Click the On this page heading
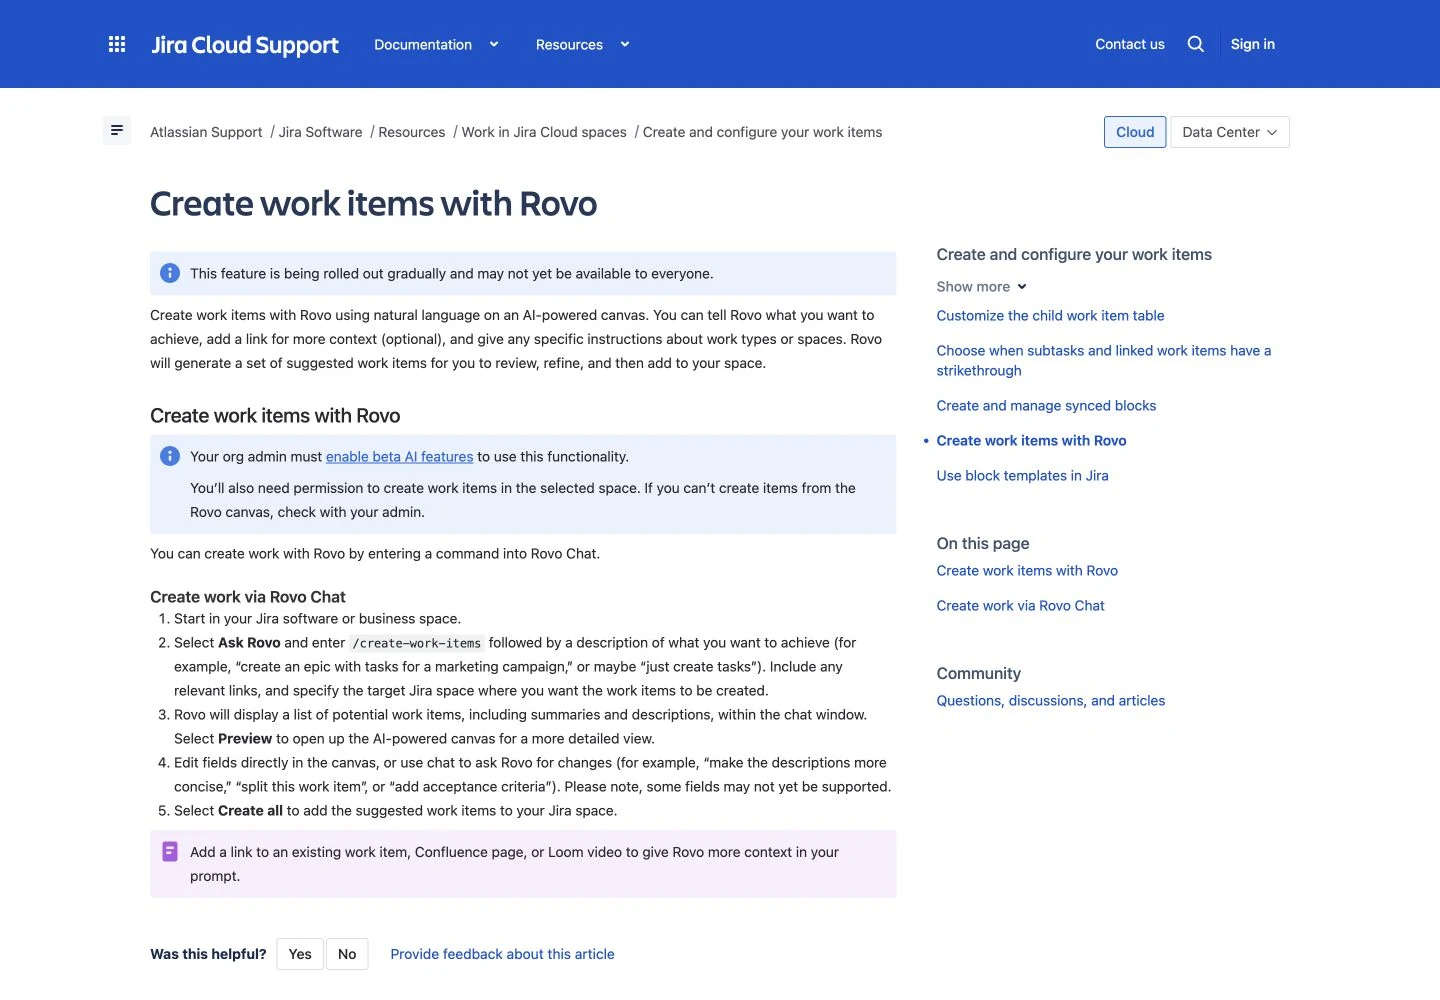Viewport: 1440px width, 1000px height. pyautogui.click(x=983, y=543)
